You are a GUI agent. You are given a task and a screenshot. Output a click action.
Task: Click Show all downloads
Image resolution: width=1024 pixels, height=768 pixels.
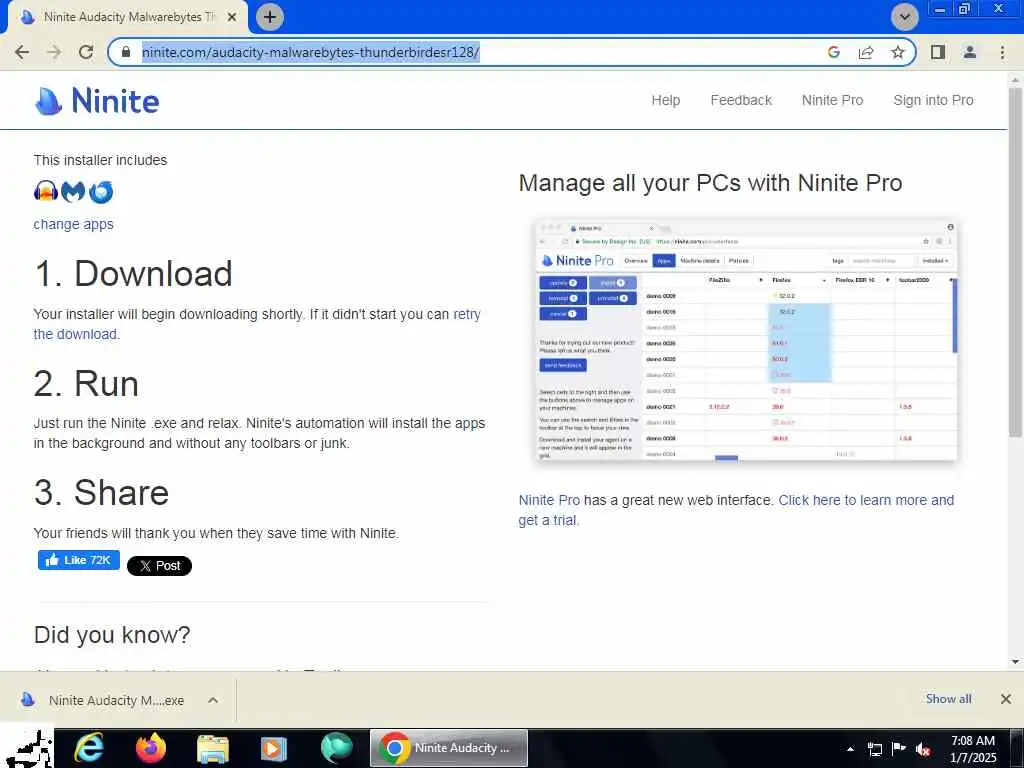948,699
